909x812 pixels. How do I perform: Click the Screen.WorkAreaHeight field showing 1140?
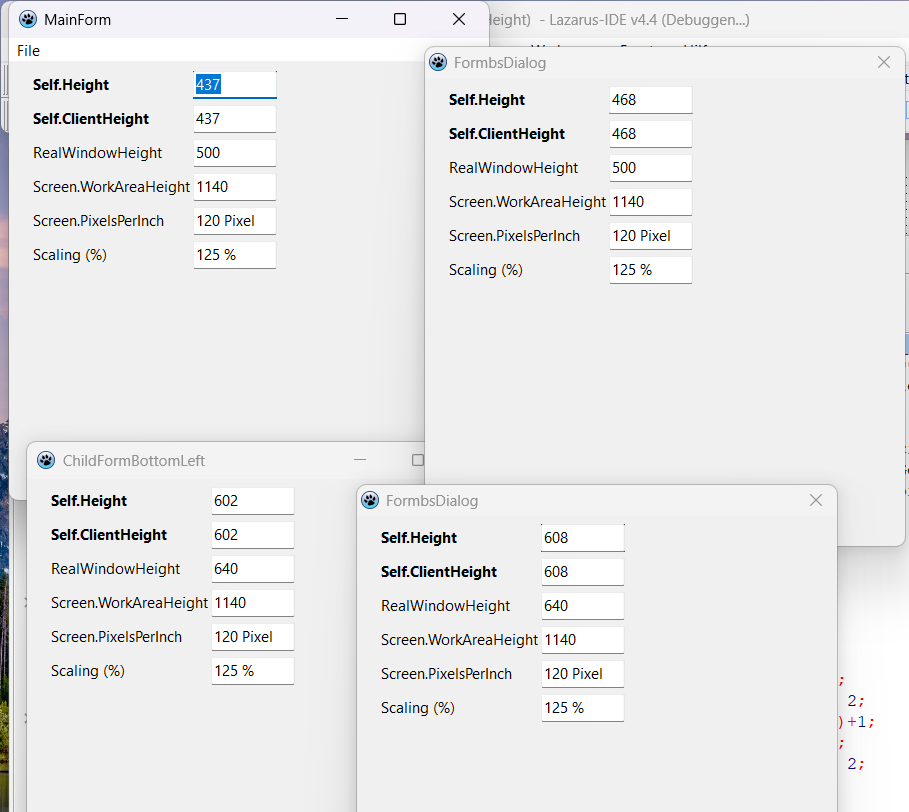[234, 187]
